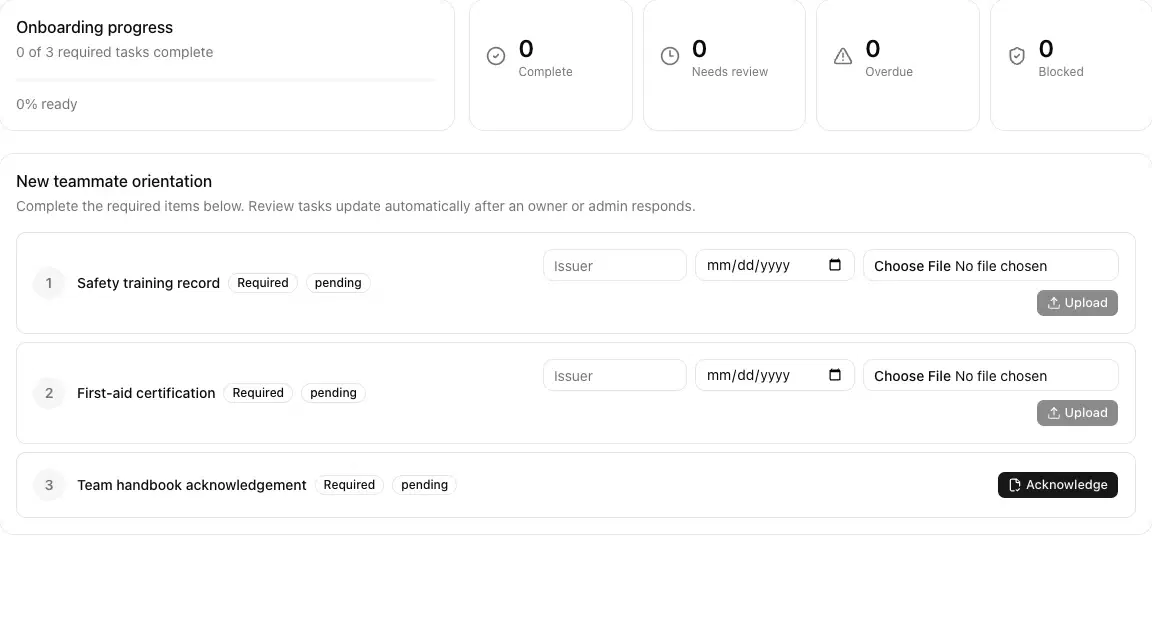The height and width of the screenshot is (630, 1152).
Task: Click 'First-aid certification' title
Action: click(146, 393)
